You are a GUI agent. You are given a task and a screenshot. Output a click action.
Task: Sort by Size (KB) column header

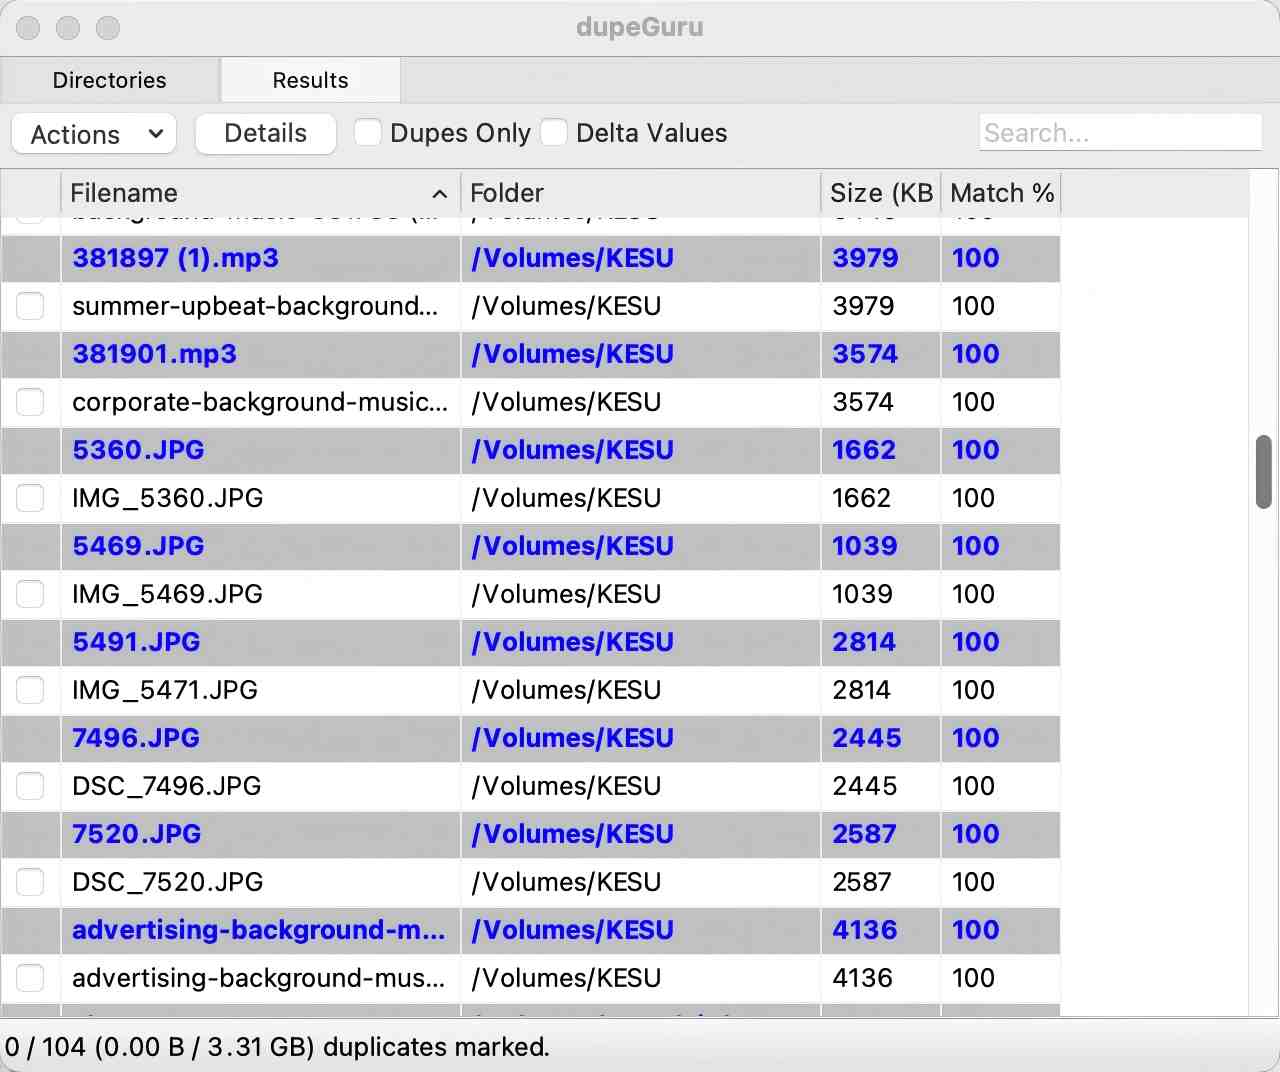coord(880,193)
